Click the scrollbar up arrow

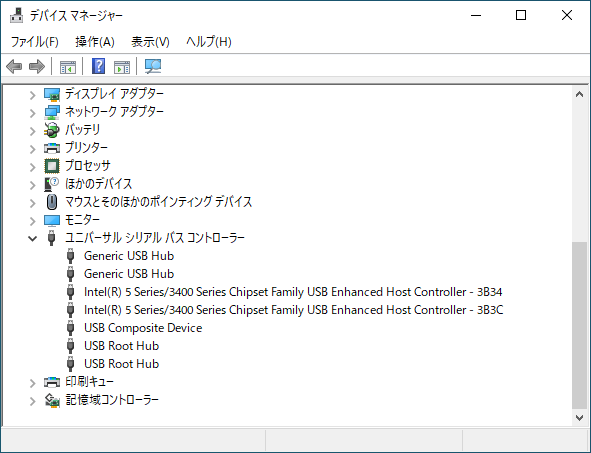coord(579,95)
